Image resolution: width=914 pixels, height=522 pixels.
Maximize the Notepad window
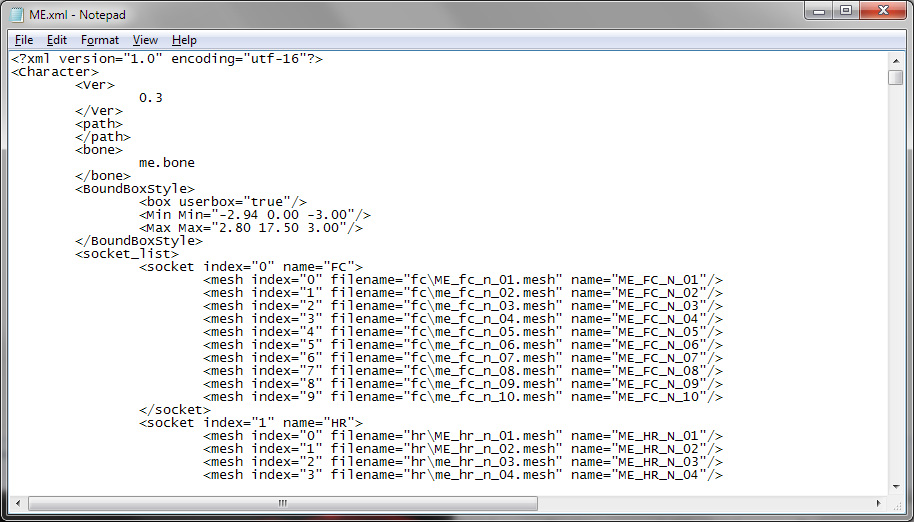coord(845,10)
